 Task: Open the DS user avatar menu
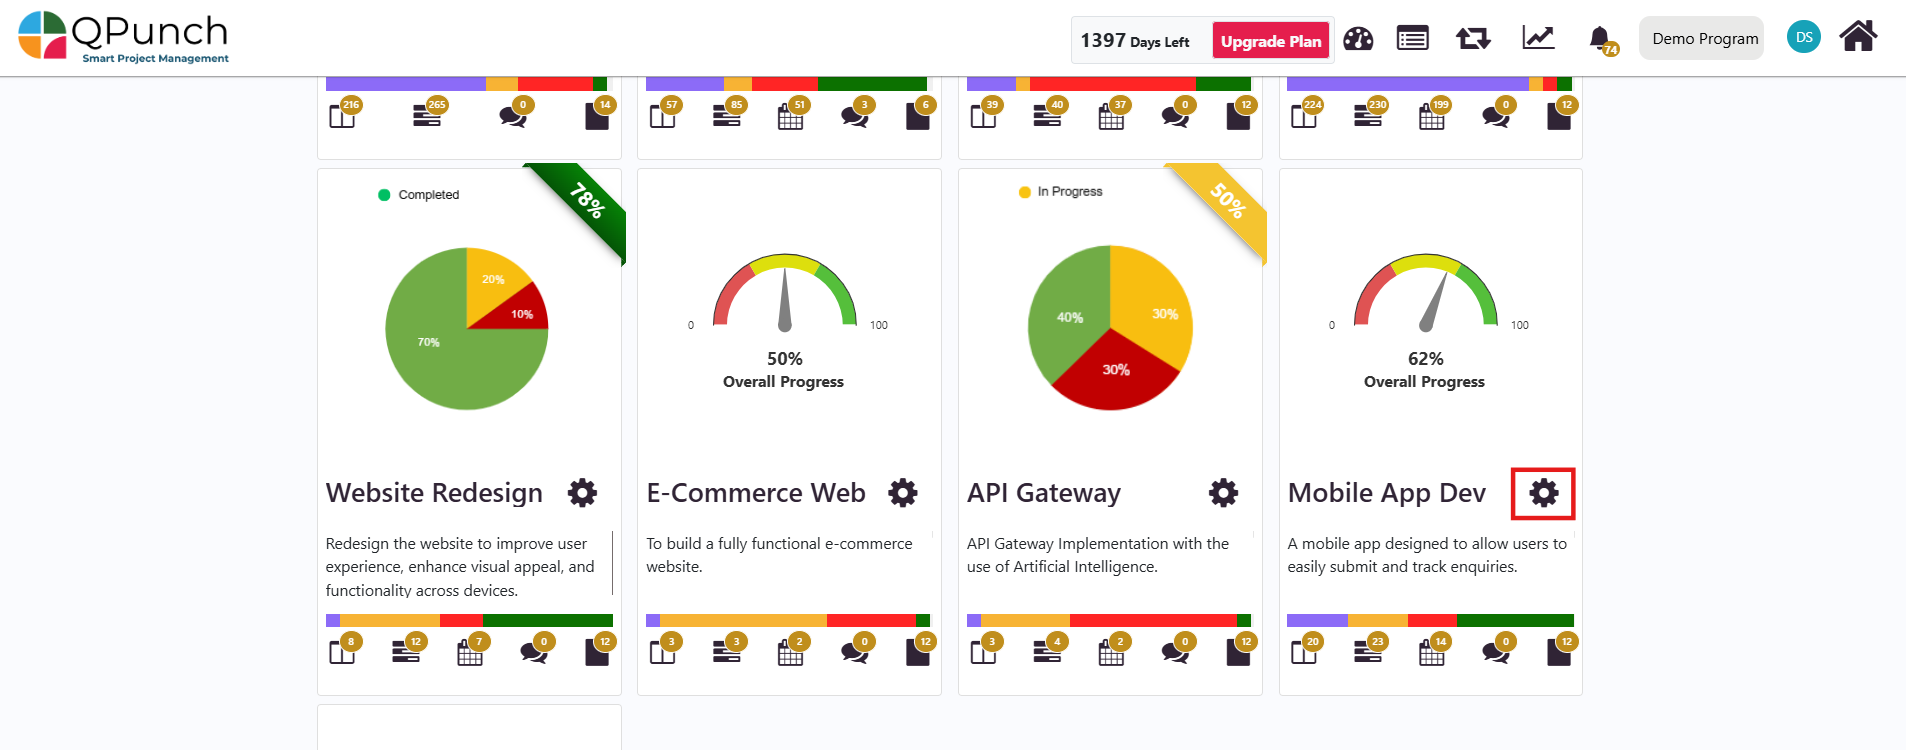pyautogui.click(x=1803, y=37)
